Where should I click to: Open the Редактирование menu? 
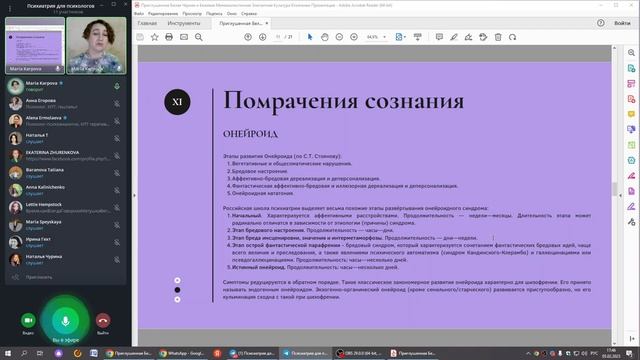pyautogui.click(x=163, y=13)
